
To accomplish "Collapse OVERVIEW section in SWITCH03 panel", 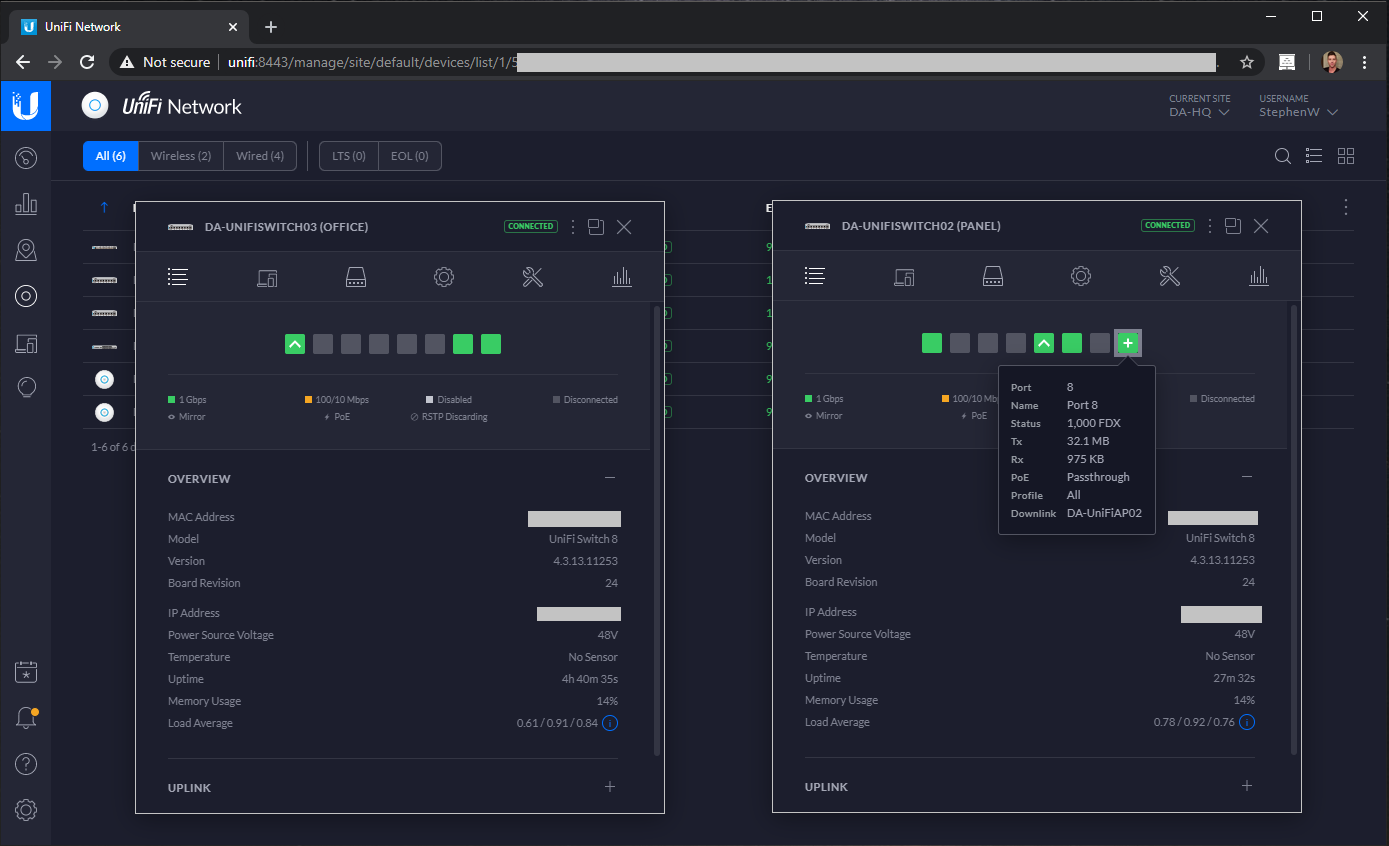I will [610, 478].
